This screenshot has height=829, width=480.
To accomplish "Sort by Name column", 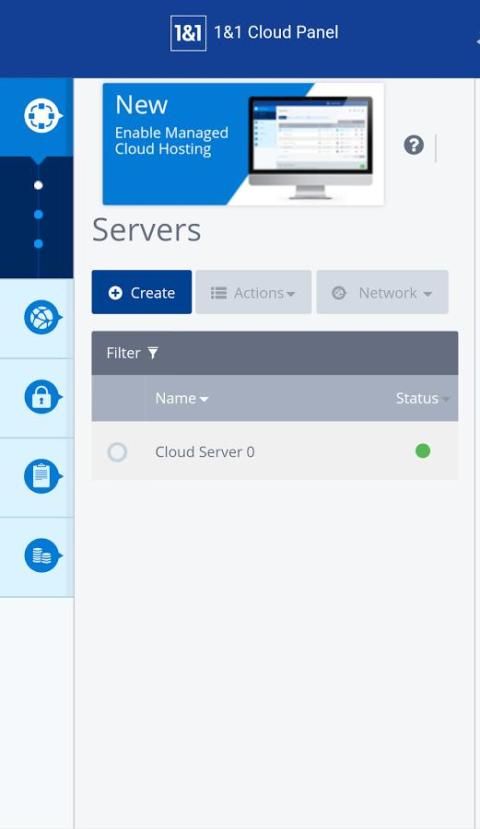I will (x=181, y=398).
